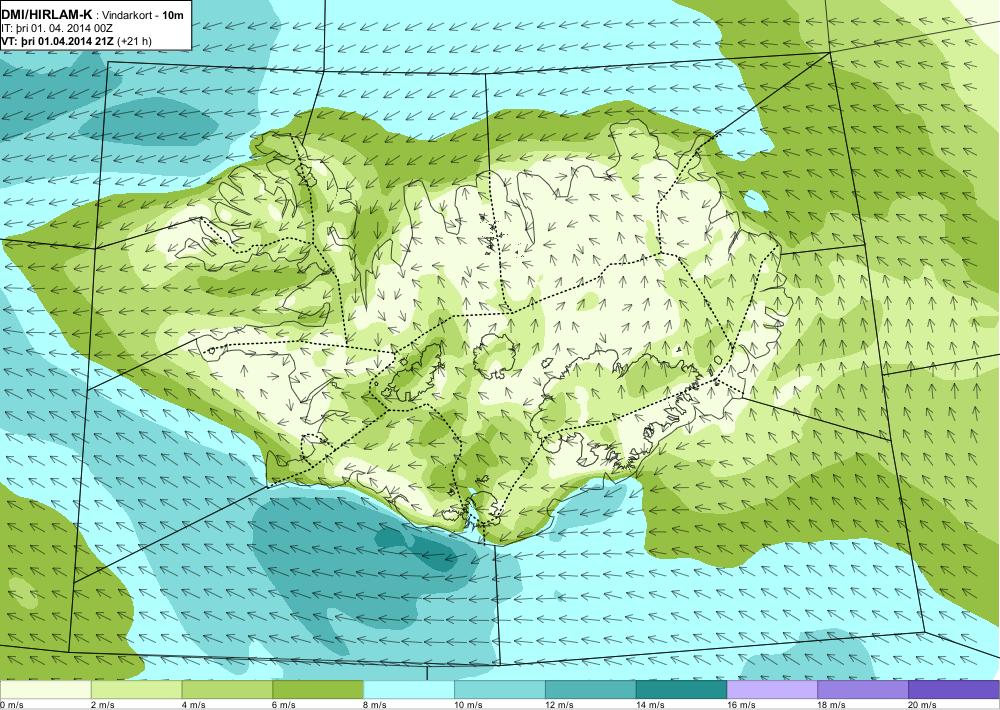Viewport: 1000px width, 710px height.
Task: Click the "VT: þri 01.04.2014 21Z (+21 h)" line
Action: click(77, 41)
